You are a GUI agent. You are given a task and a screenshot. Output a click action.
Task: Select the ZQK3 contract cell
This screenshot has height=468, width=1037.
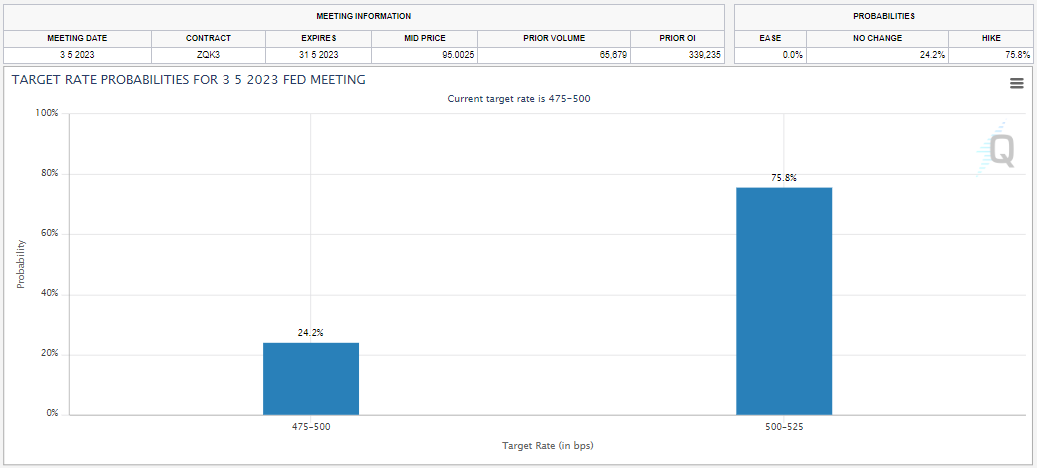209,56
